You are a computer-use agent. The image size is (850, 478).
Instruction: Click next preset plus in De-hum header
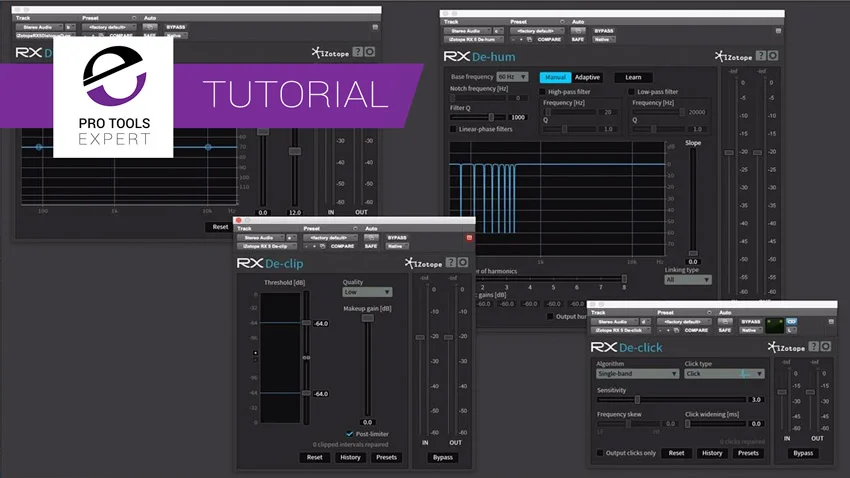tap(521, 40)
